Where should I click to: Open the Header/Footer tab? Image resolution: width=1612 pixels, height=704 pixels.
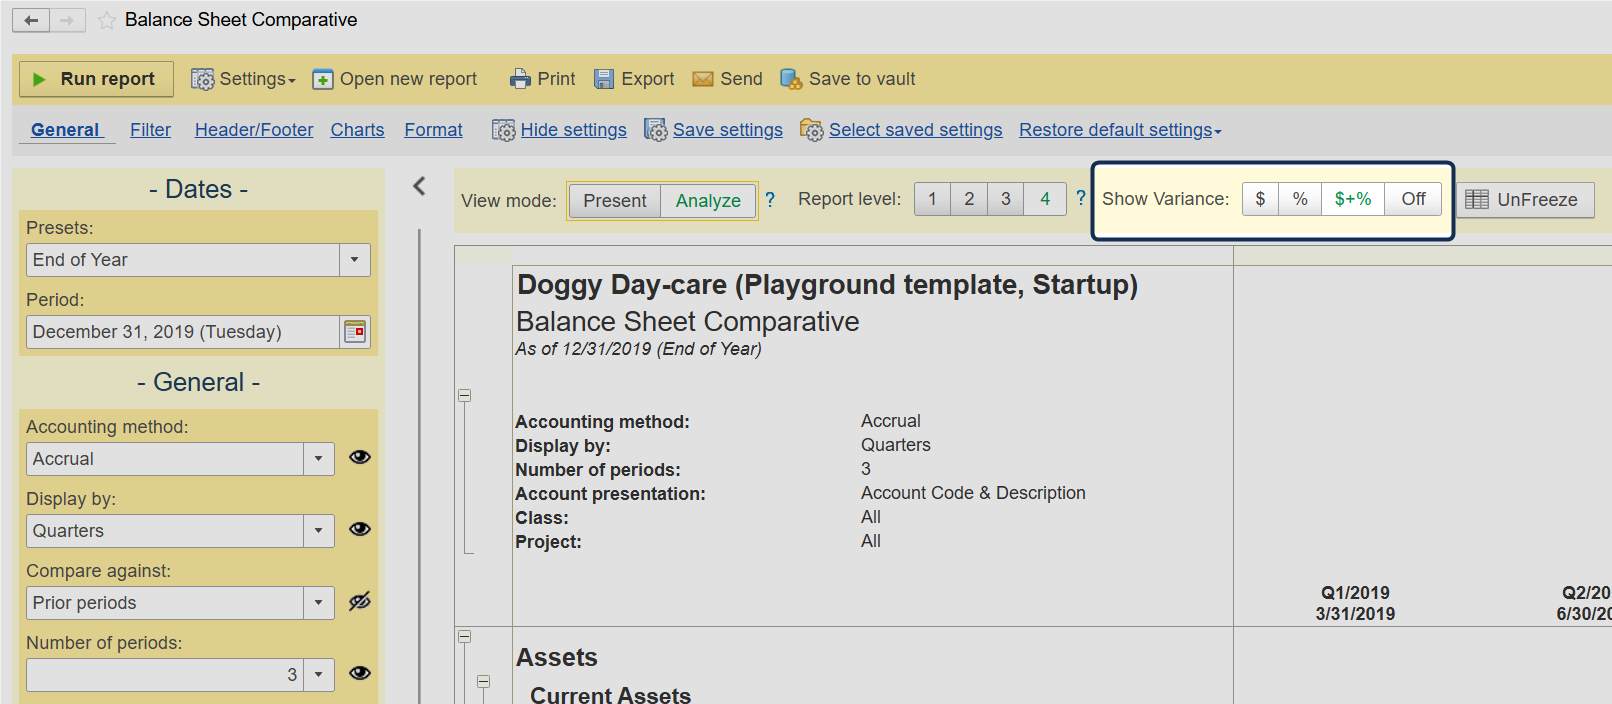click(254, 130)
